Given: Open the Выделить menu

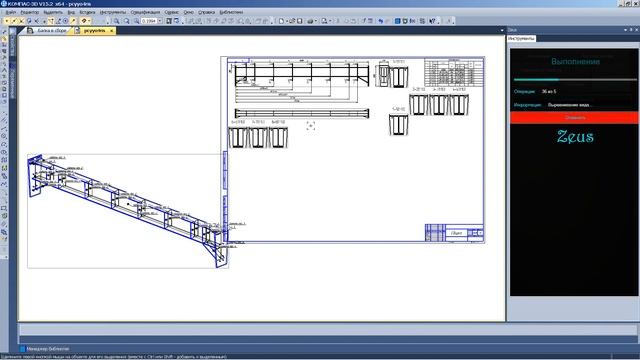Looking at the screenshot, I should click(53, 12).
